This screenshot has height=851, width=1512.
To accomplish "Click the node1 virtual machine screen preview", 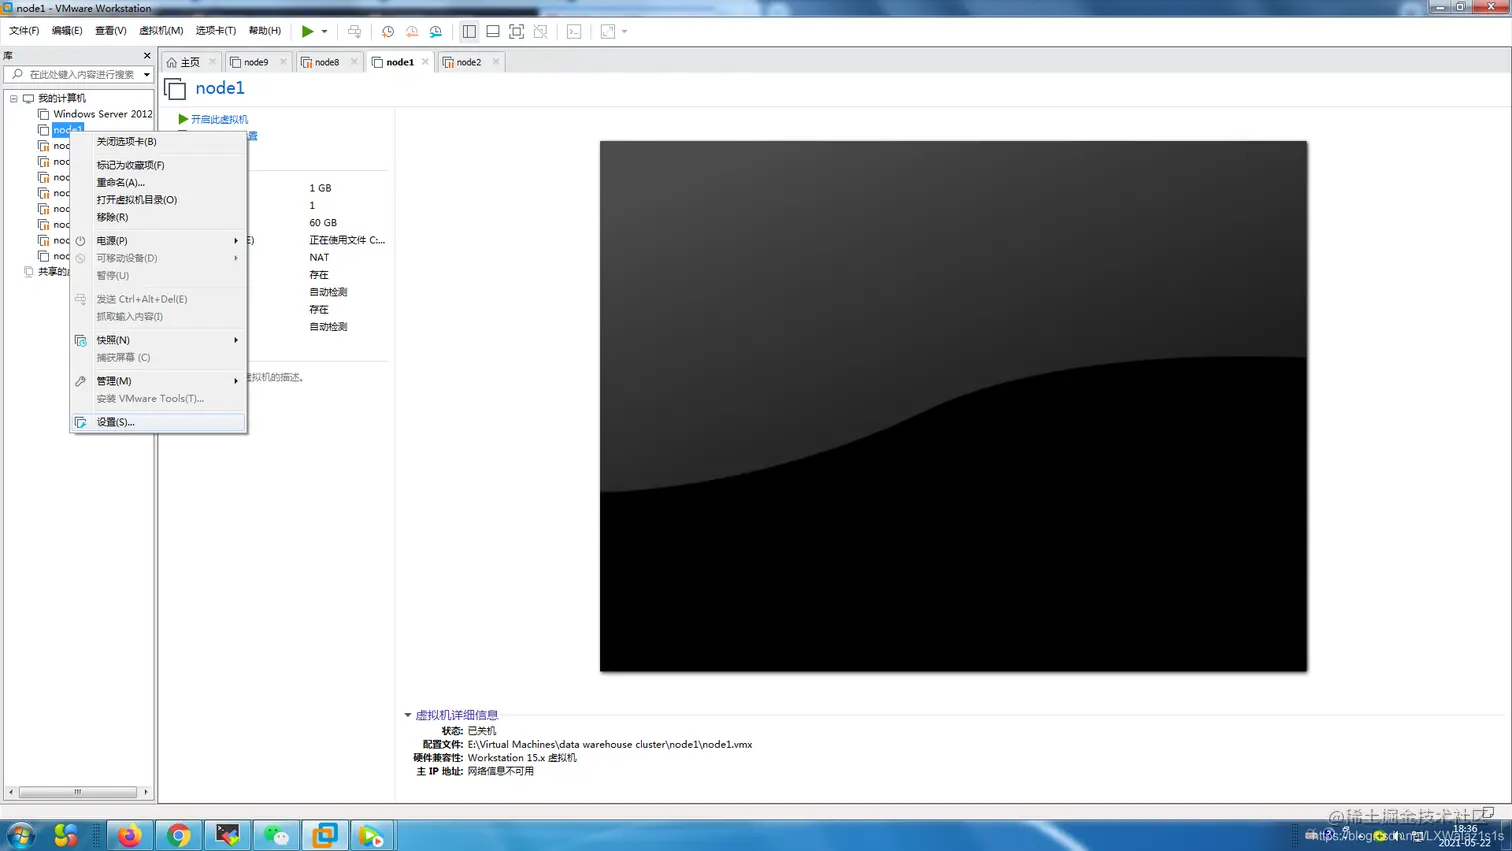I will click(x=953, y=406).
